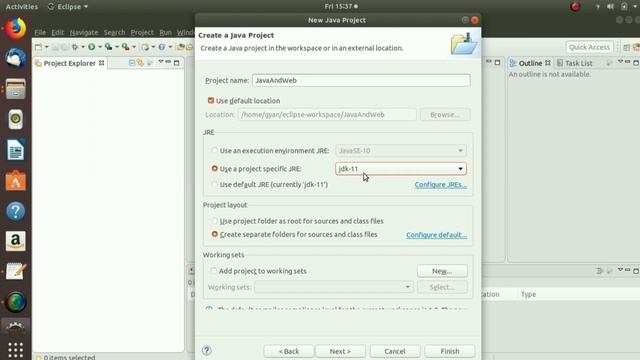
Task: Click the Finish button
Action: tap(450, 351)
